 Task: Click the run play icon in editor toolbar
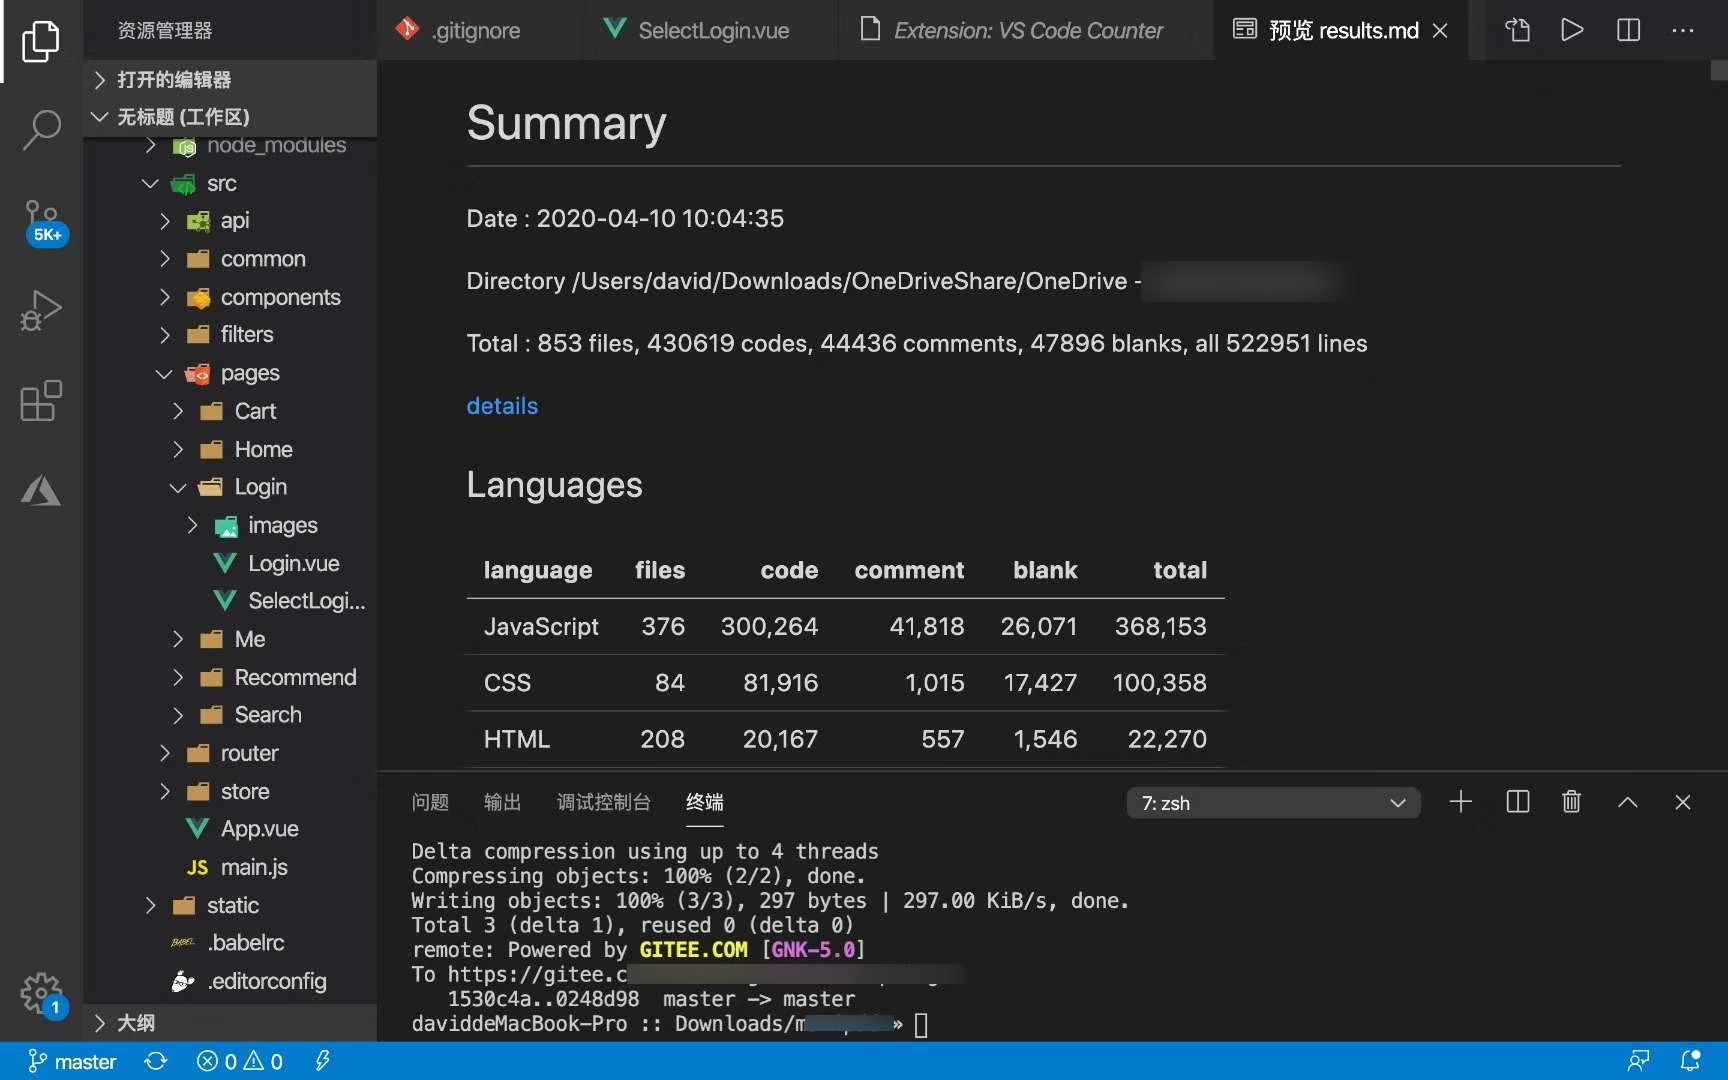tap(1572, 30)
